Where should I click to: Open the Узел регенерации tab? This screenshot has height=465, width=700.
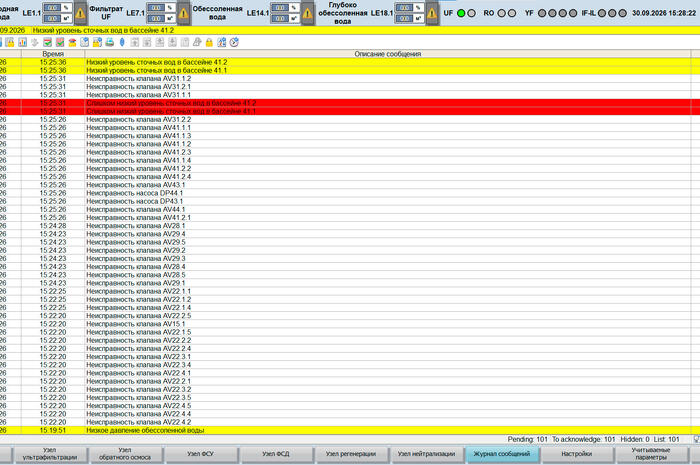pos(351,454)
